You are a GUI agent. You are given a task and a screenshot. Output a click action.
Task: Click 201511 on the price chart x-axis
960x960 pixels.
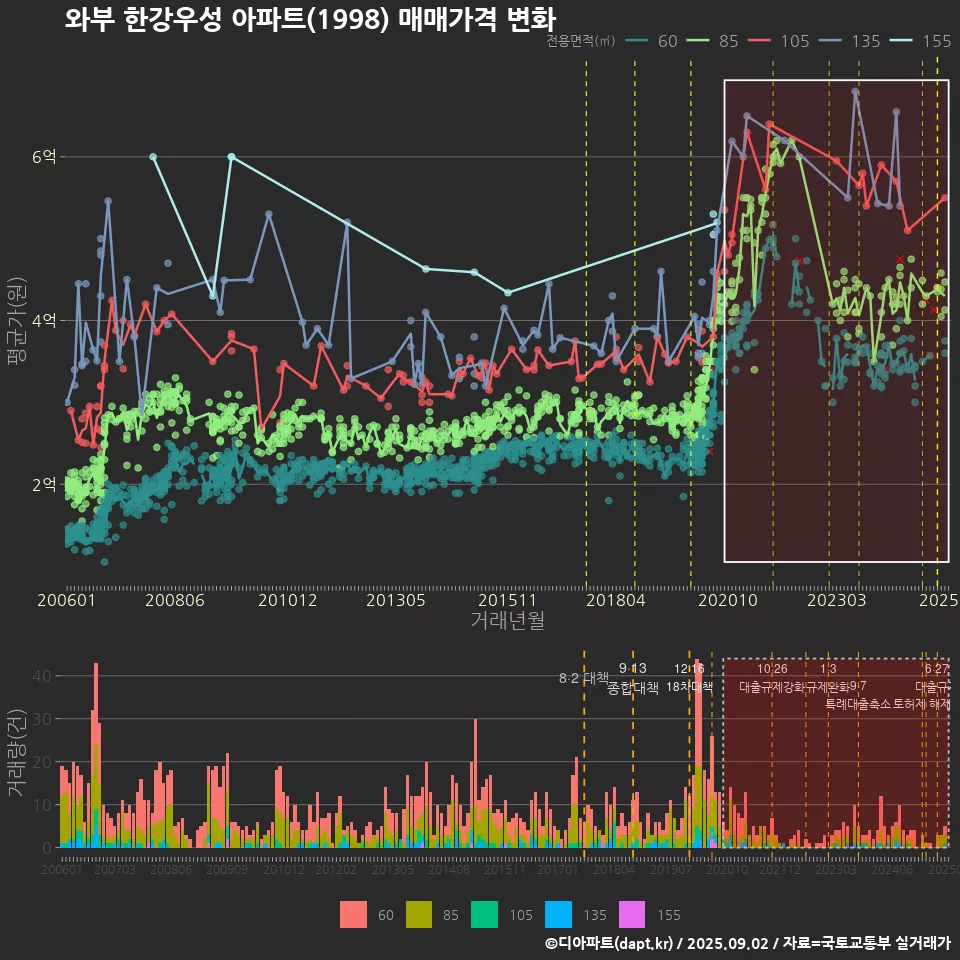[507, 600]
